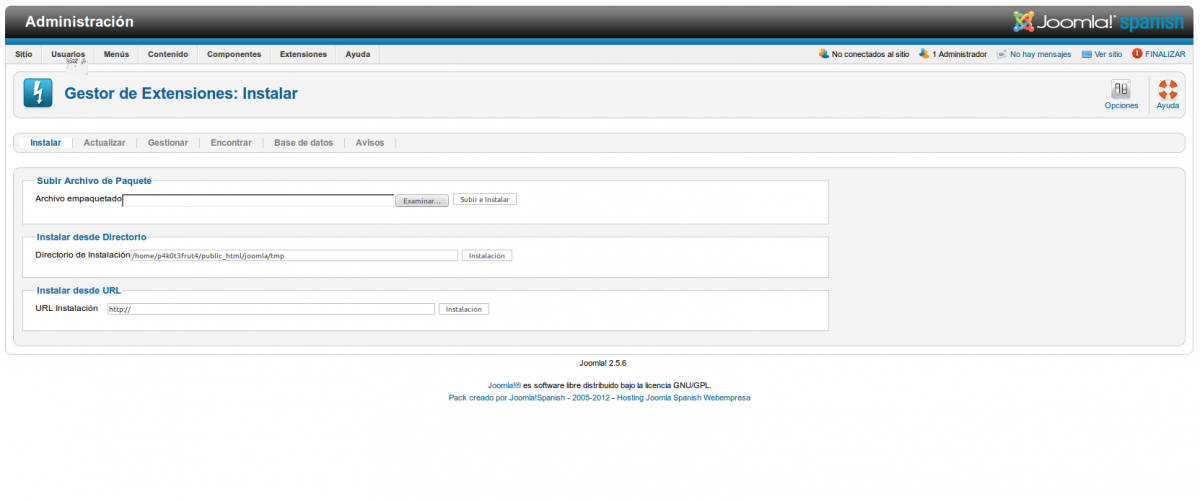This screenshot has width=1200, height=500.
Task: Expand the Componentes menu
Action: click(x=234, y=54)
